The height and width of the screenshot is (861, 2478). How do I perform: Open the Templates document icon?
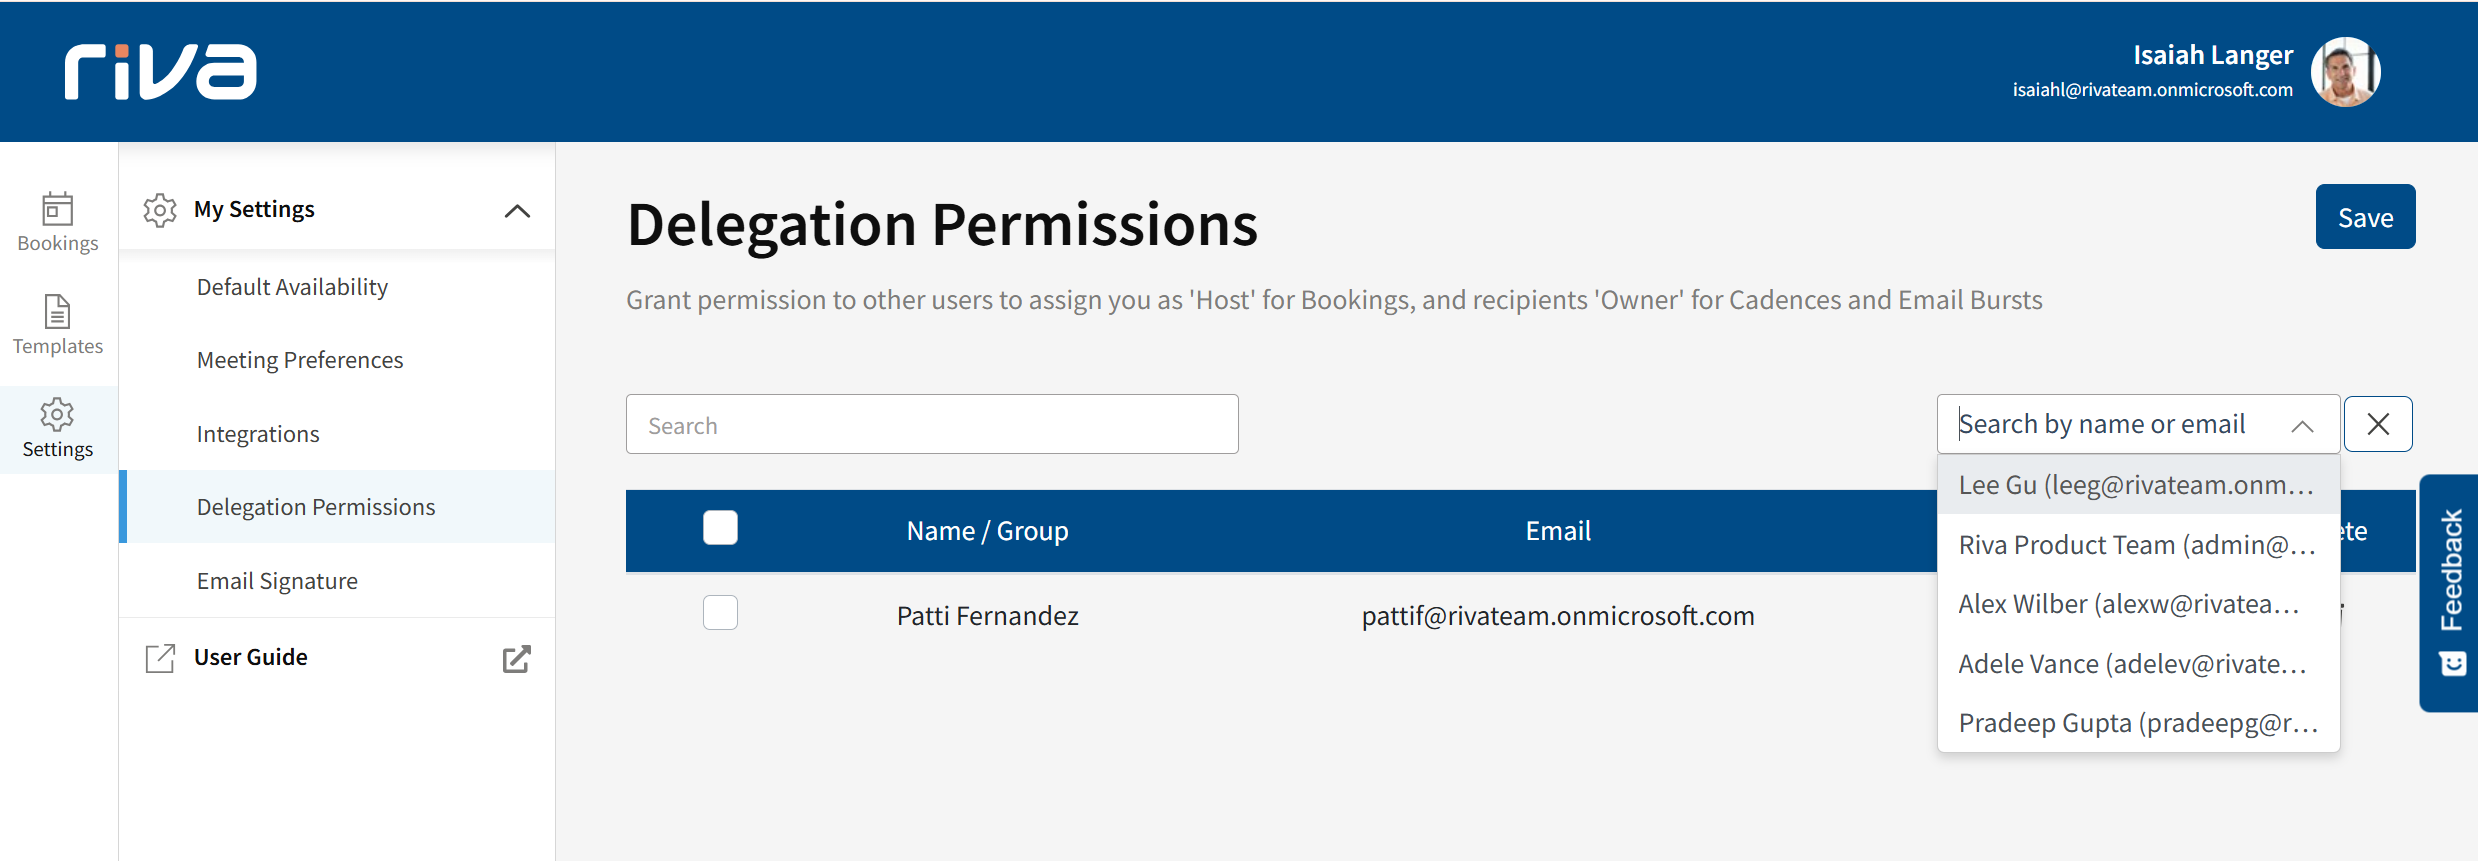[57, 312]
